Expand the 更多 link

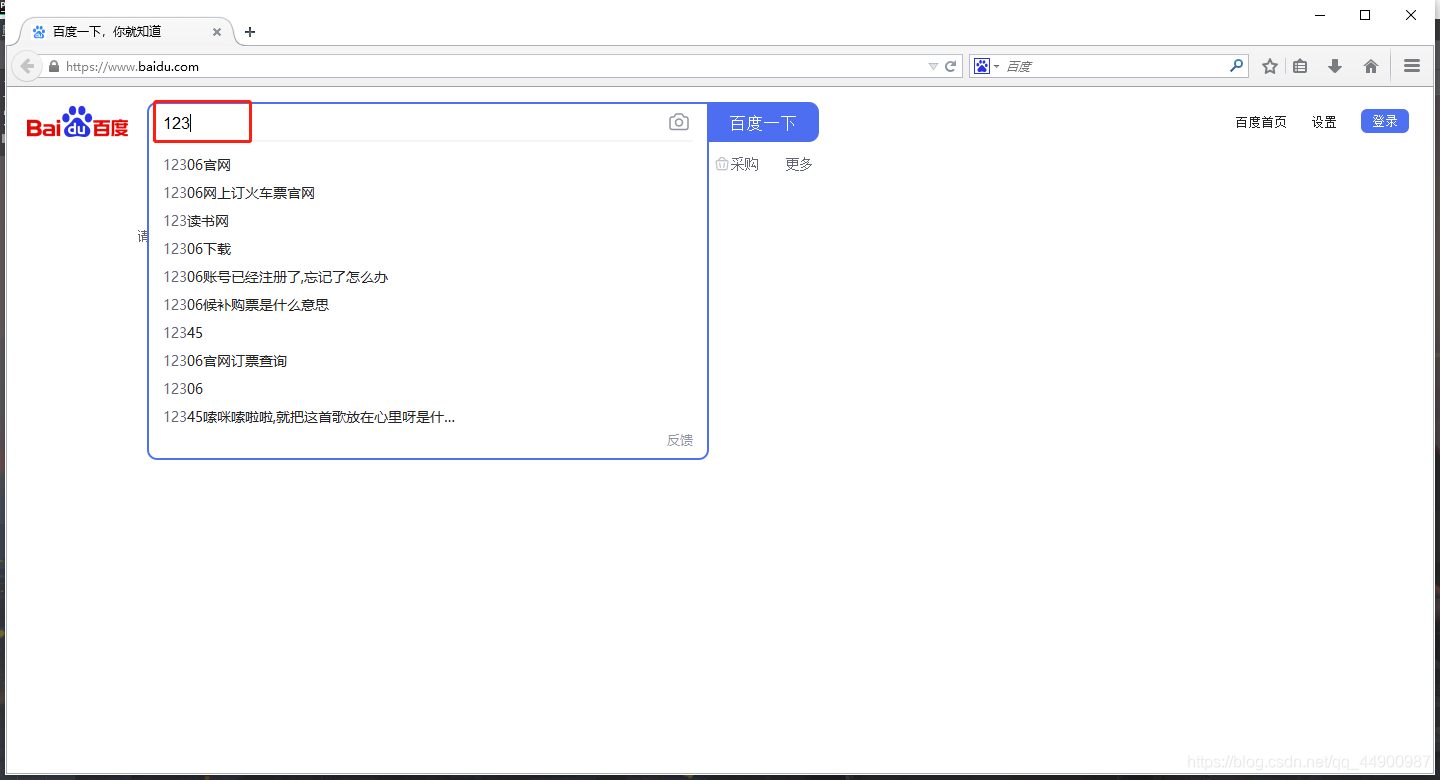tap(799, 165)
